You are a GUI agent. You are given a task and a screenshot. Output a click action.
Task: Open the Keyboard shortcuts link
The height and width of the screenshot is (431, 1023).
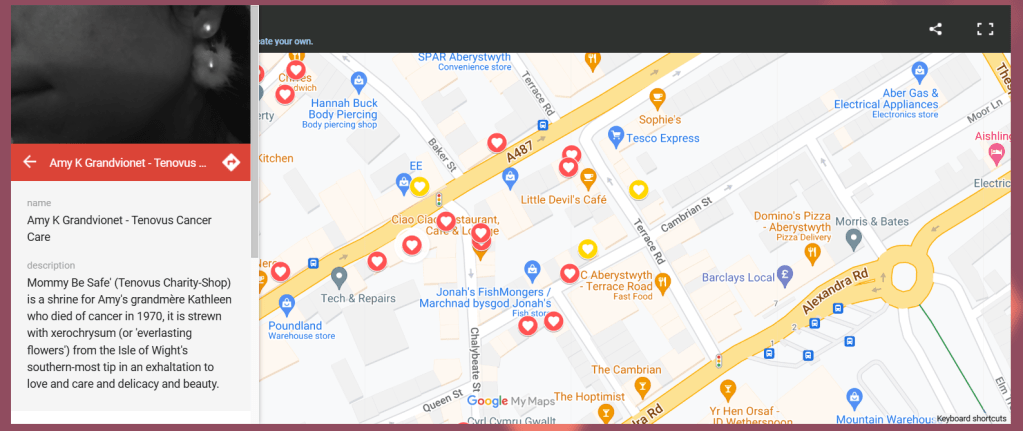(x=971, y=419)
